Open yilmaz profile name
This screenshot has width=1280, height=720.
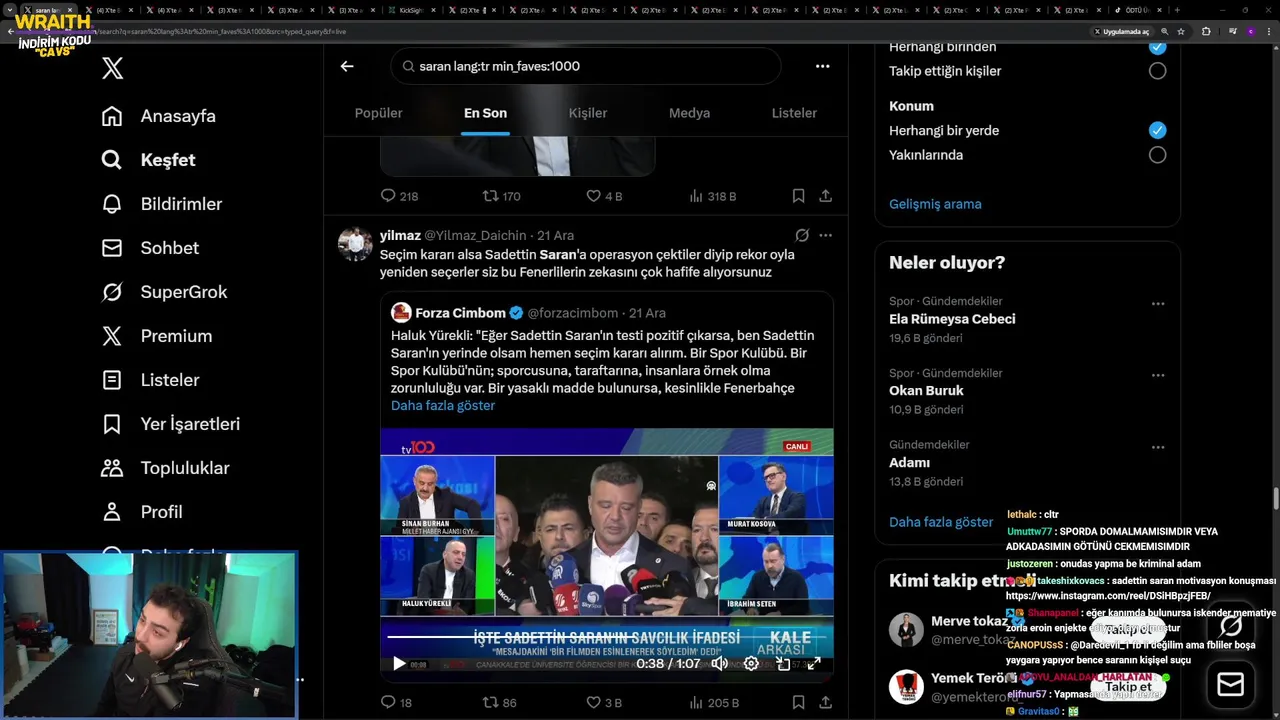pyautogui.click(x=400, y=235)
